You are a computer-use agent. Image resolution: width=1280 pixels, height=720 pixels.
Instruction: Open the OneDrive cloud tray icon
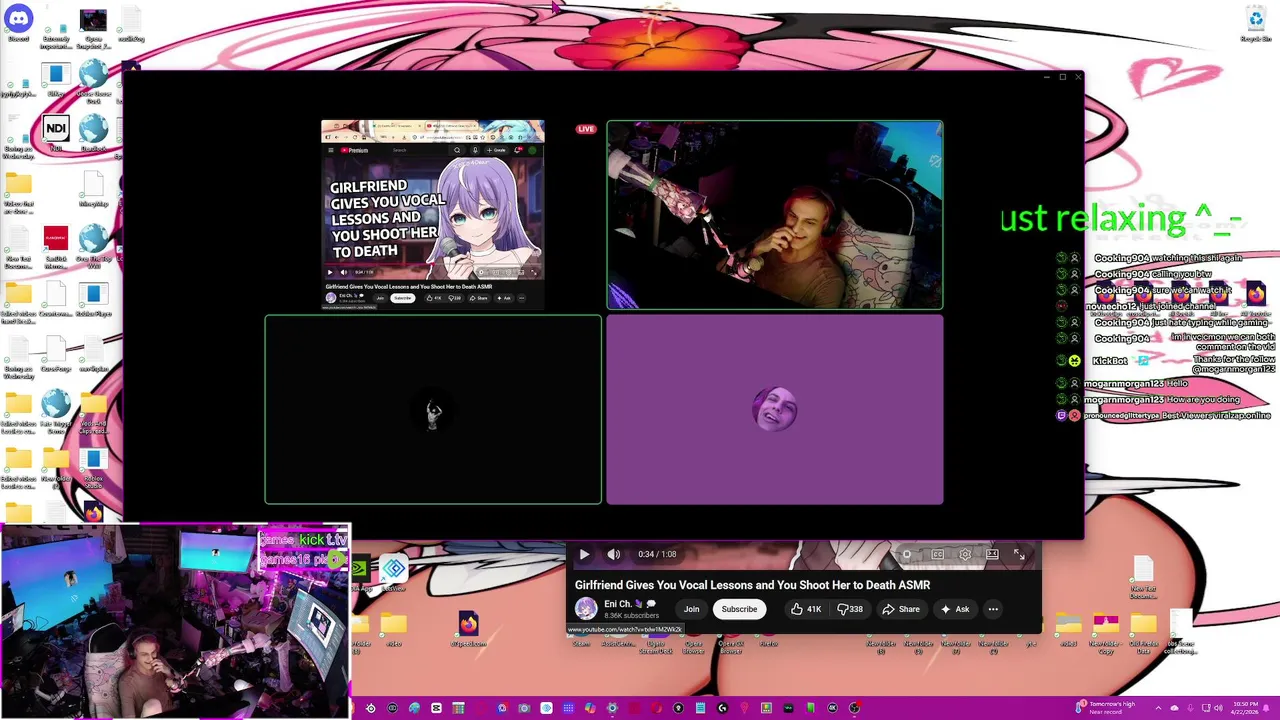(x=1174, y=708)
